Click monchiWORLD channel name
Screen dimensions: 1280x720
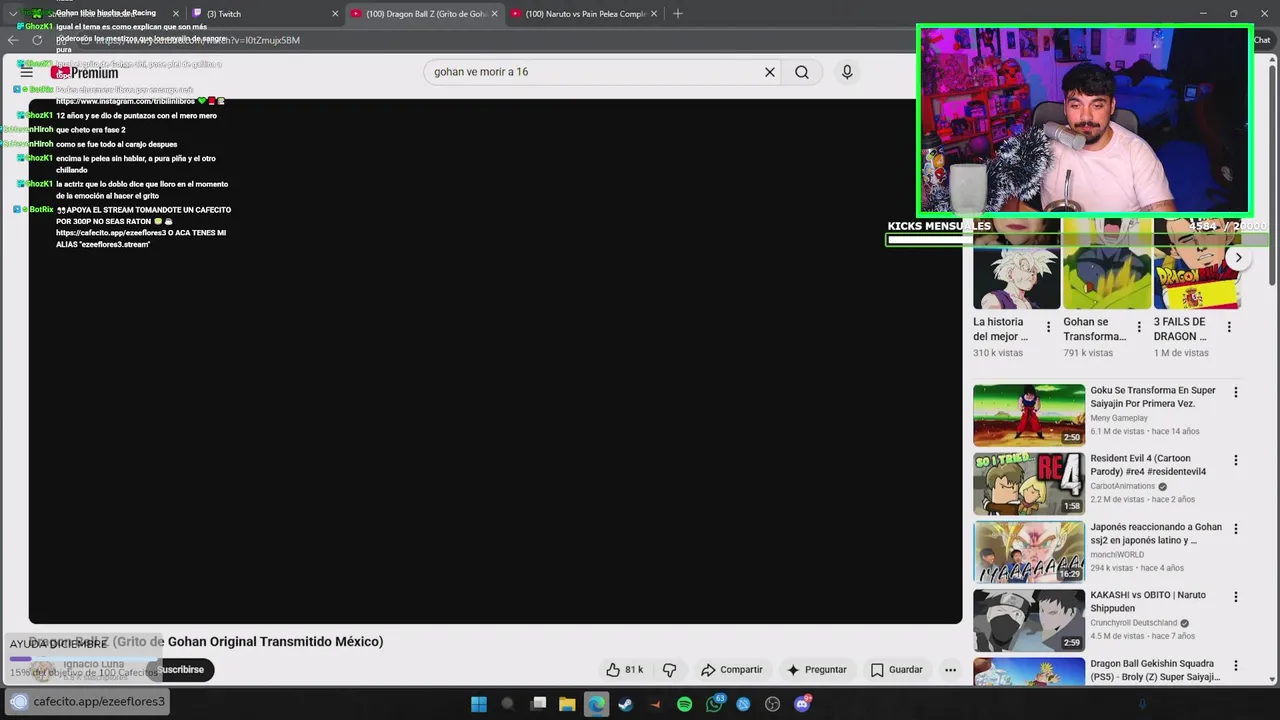click(1117, 555)
